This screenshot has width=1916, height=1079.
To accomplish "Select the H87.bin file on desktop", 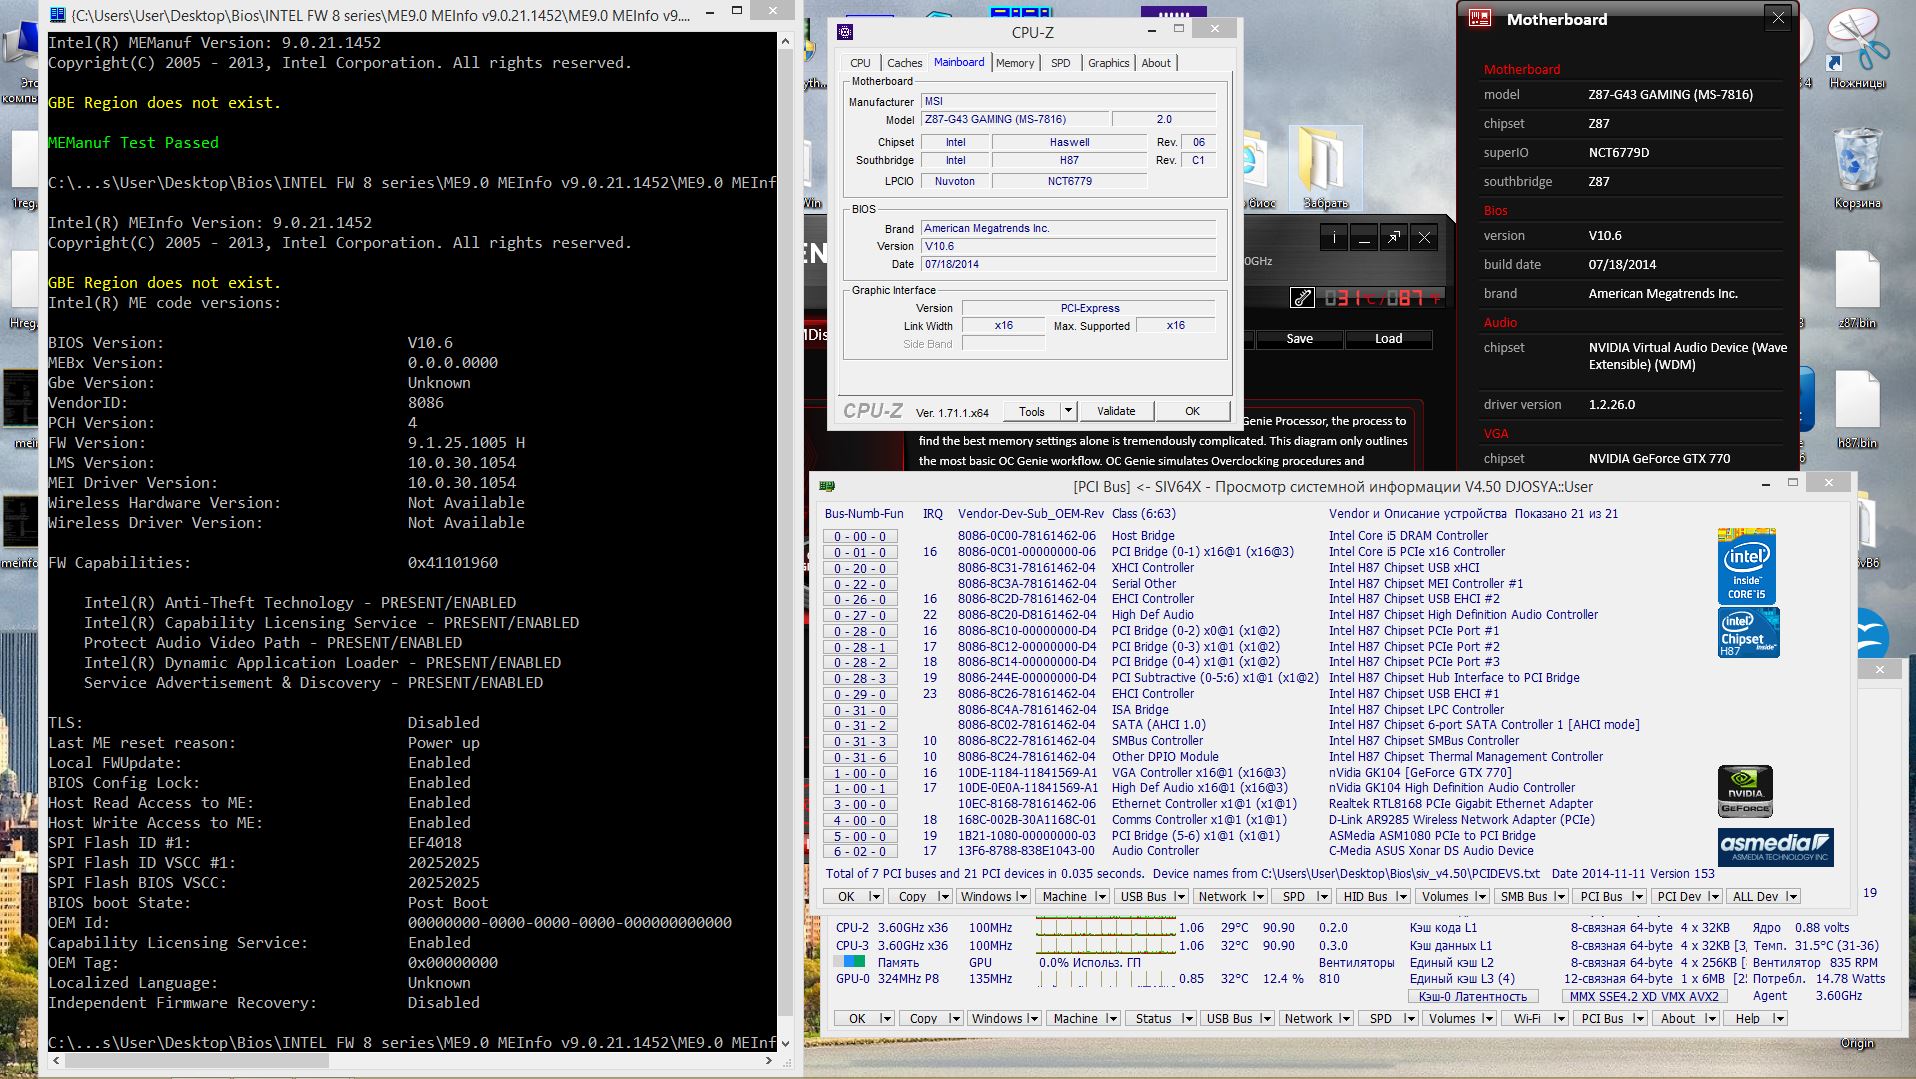I will [x=1857, y=408].
